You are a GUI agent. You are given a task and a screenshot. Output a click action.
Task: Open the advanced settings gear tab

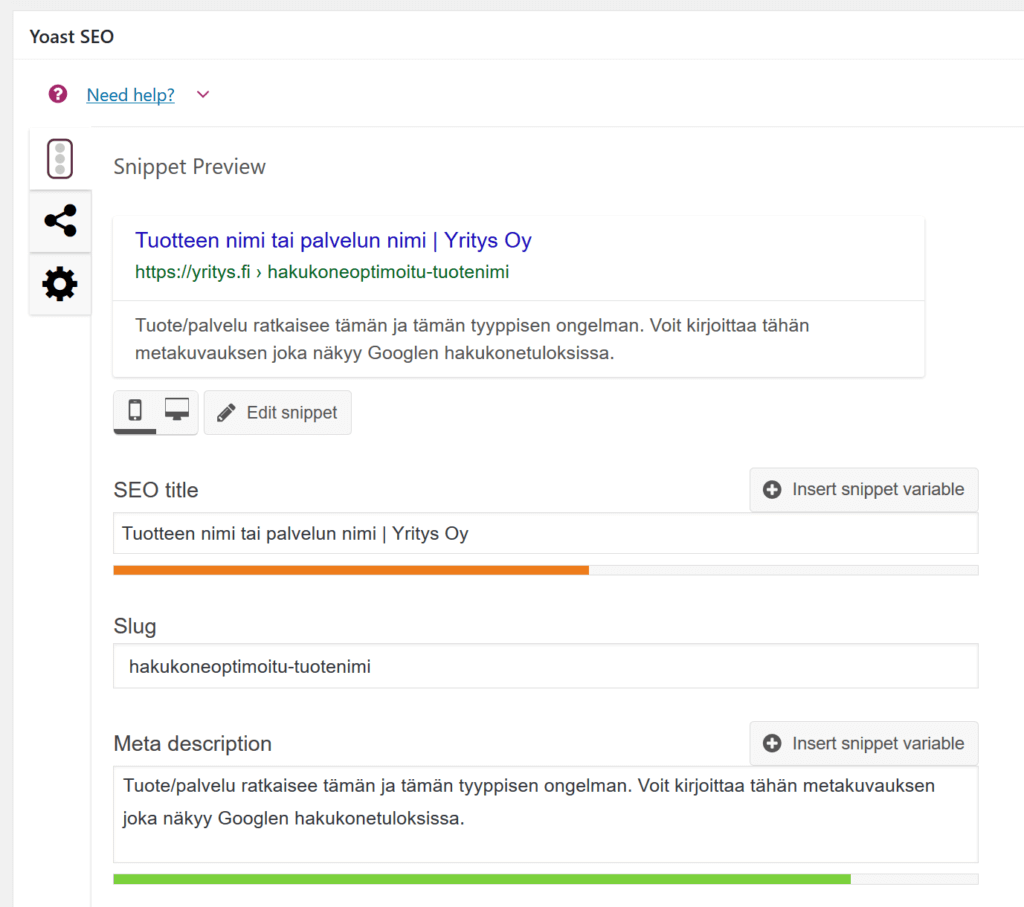point(60,285)
